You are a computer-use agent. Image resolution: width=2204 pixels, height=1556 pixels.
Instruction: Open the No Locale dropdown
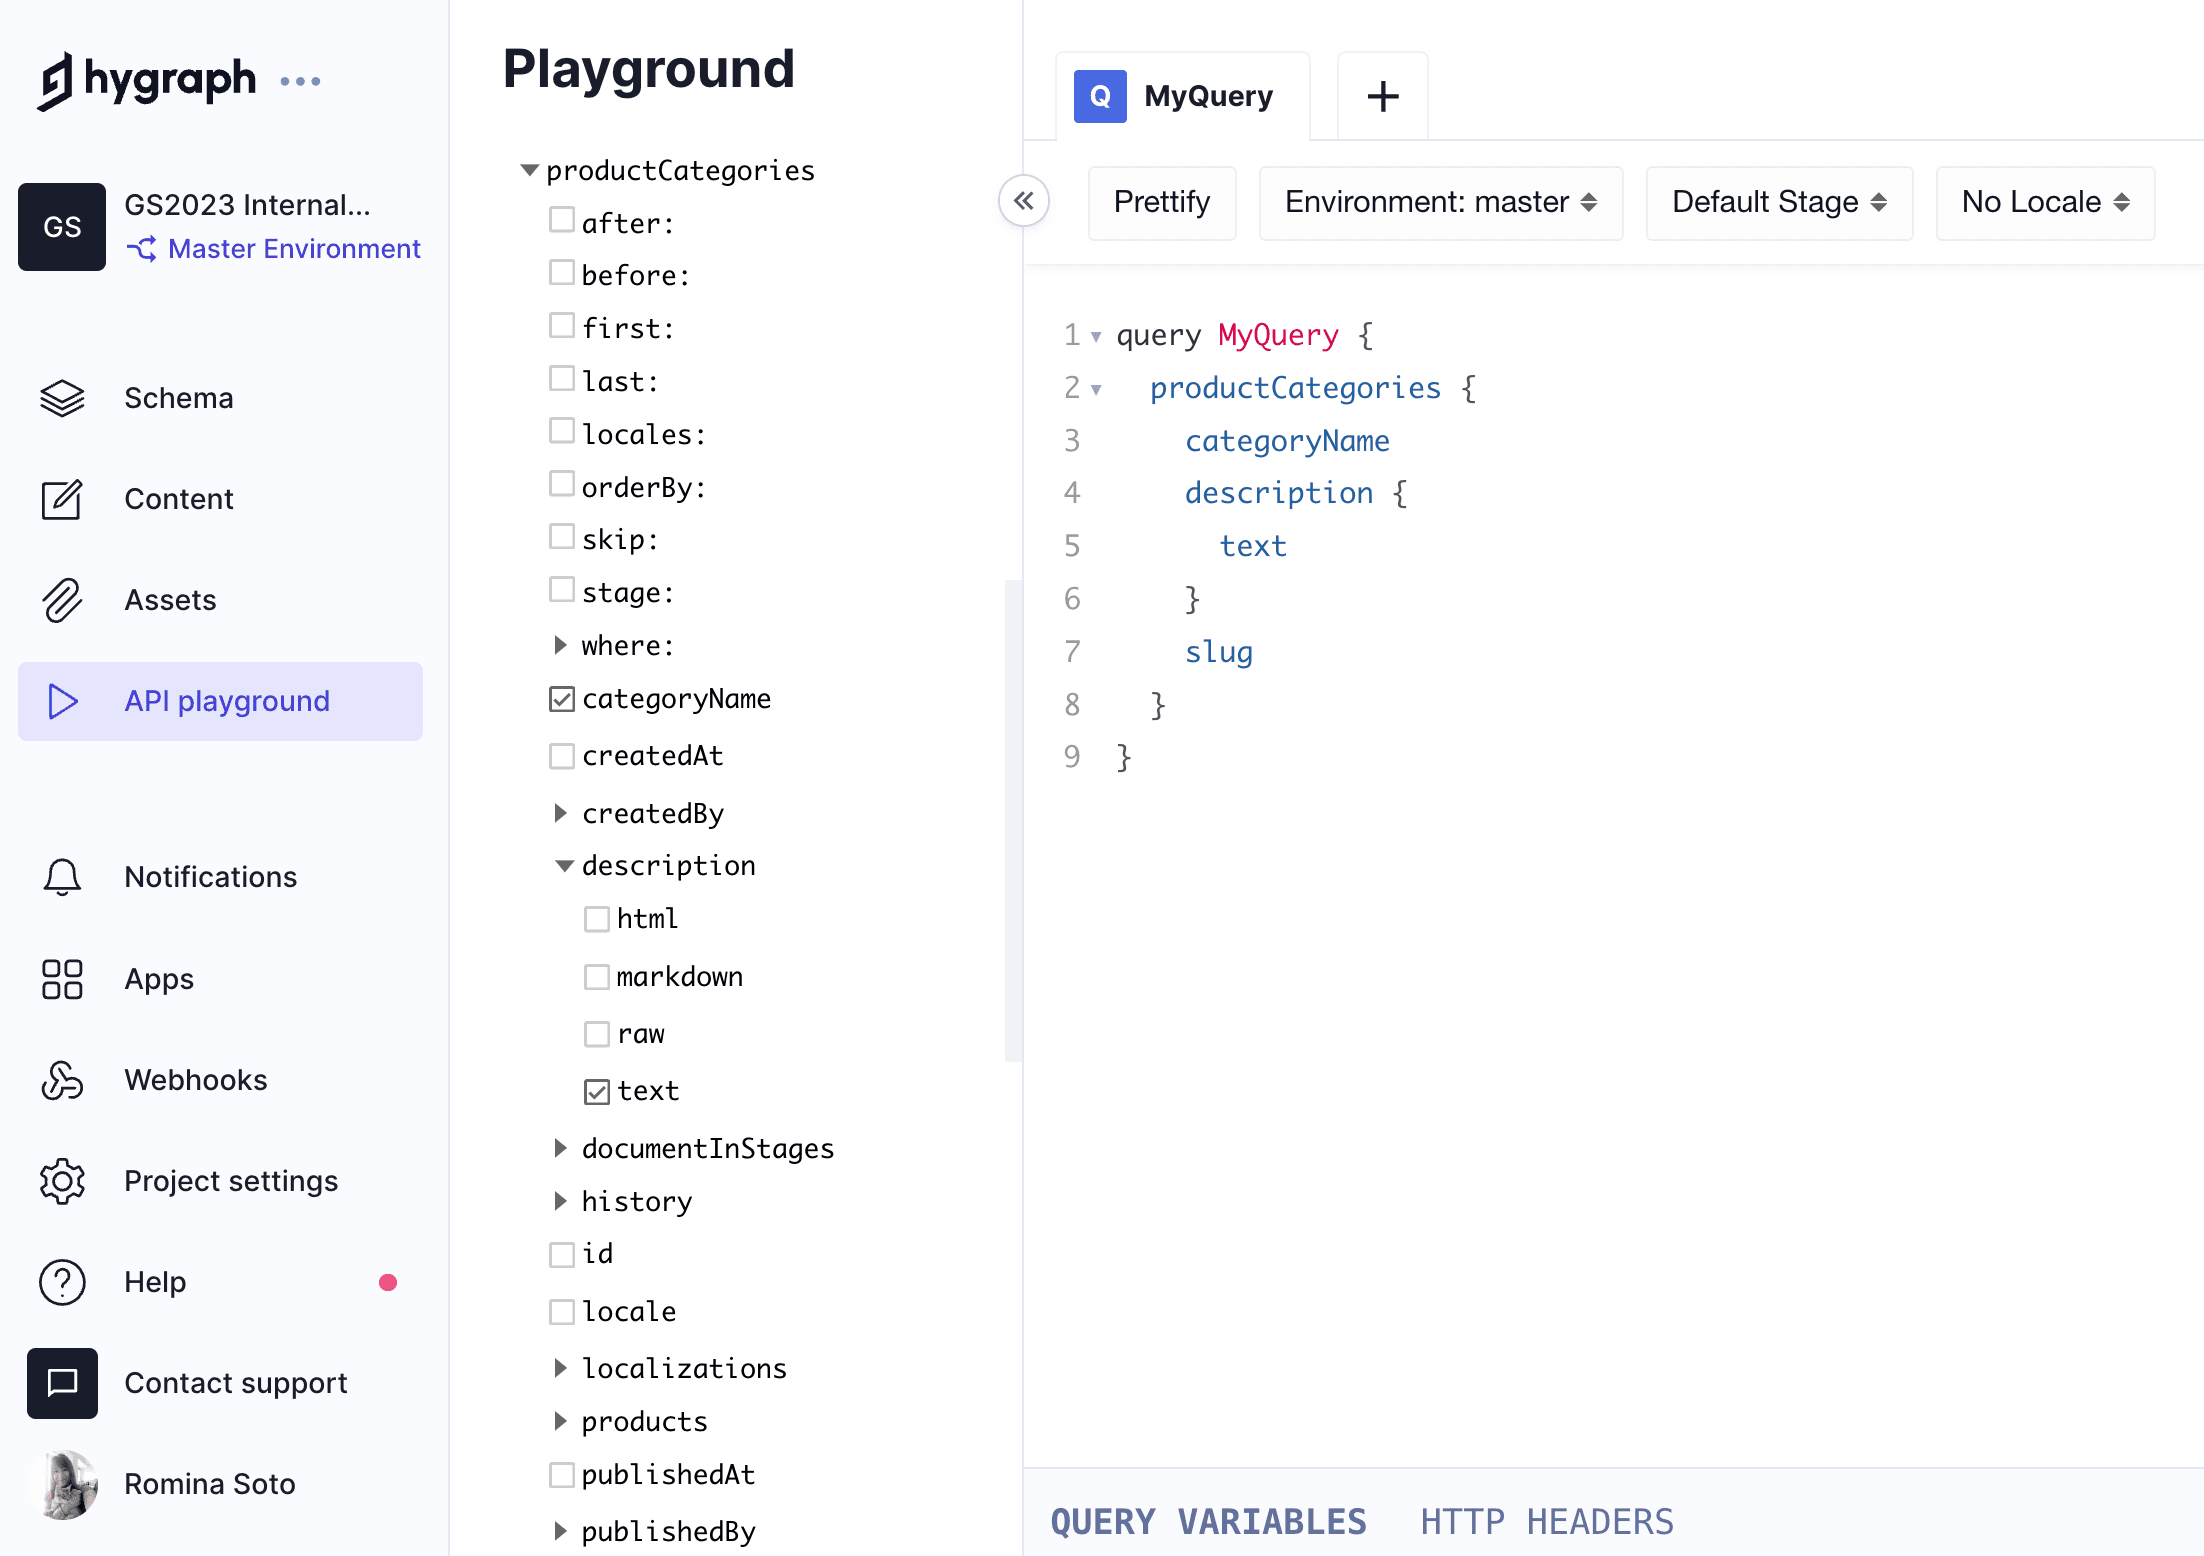(2045, 202)
